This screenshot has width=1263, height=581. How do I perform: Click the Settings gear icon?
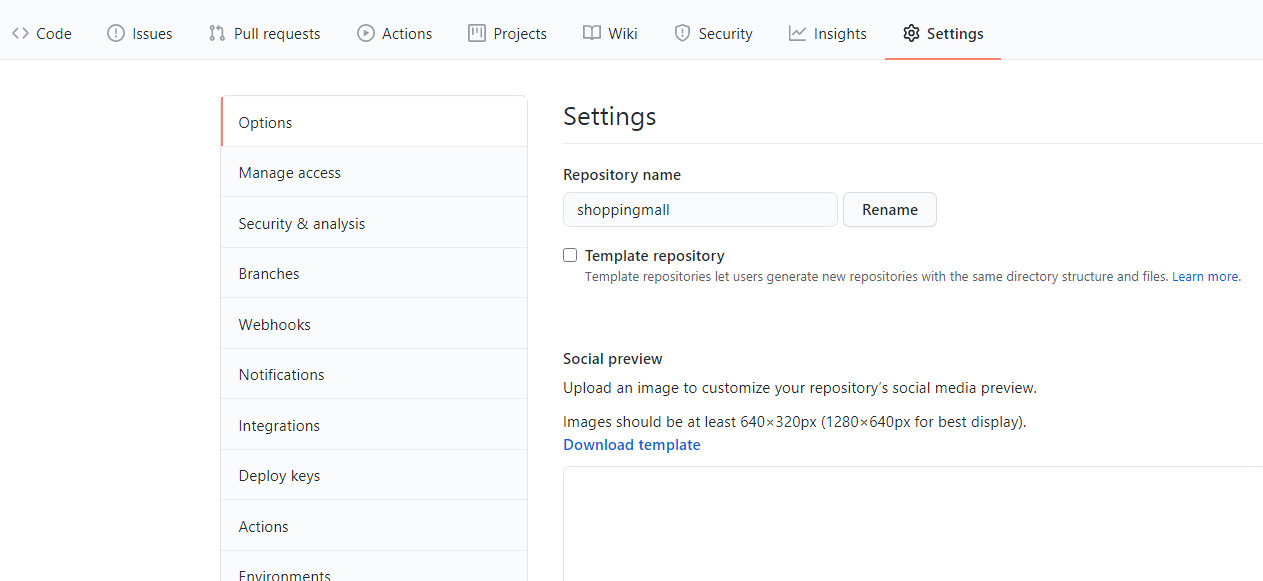pyautogui.click(x=911, y=34)
